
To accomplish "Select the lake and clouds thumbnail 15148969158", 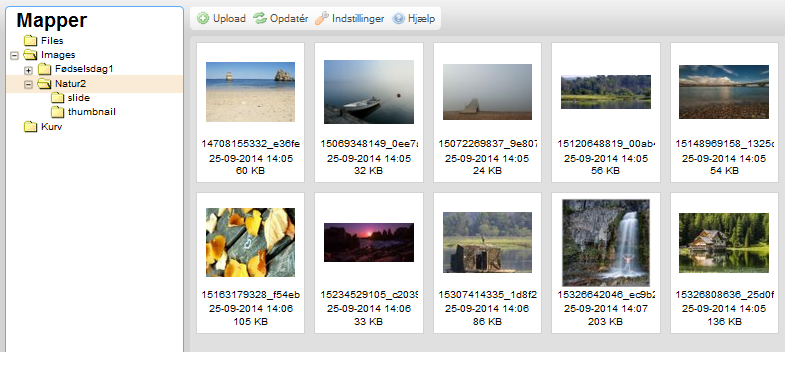I will (724, 92).
